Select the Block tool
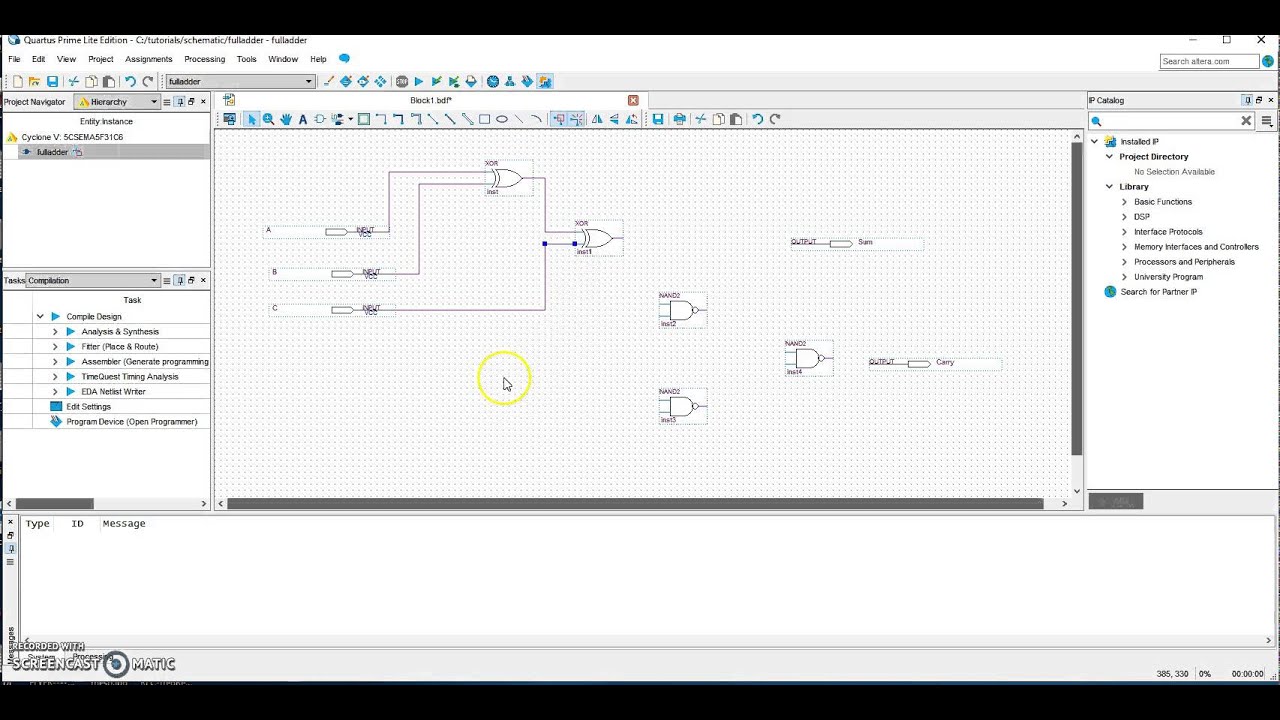The image size is (1280, 720). (363, 119)
